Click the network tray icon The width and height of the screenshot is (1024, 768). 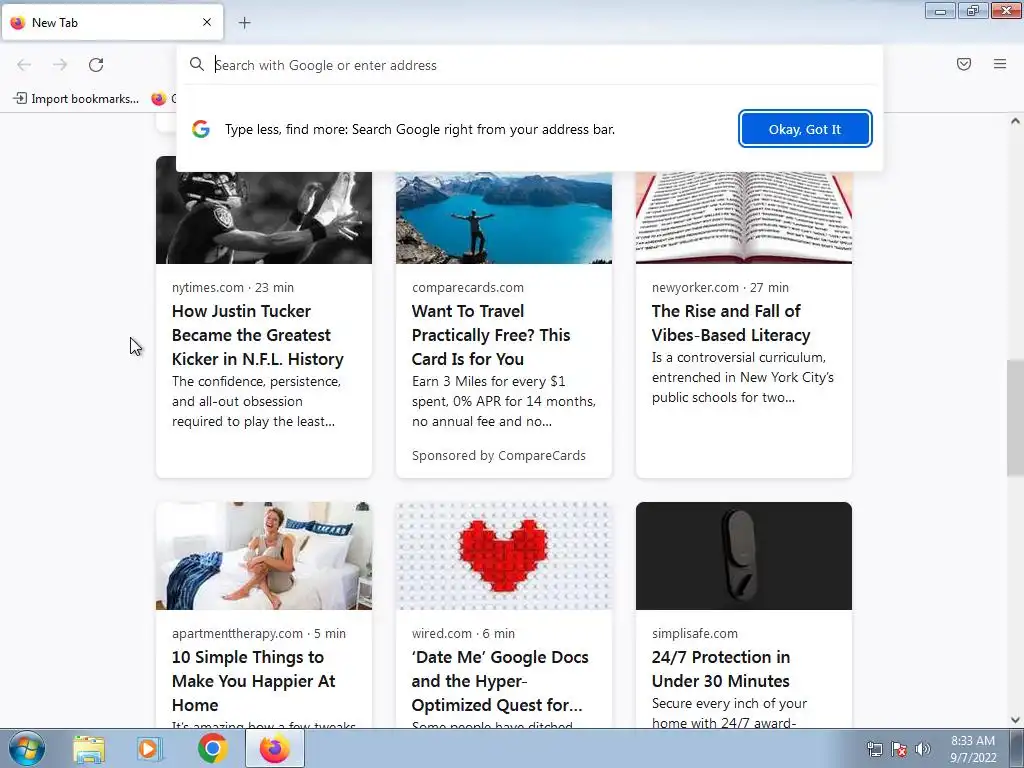874,749
